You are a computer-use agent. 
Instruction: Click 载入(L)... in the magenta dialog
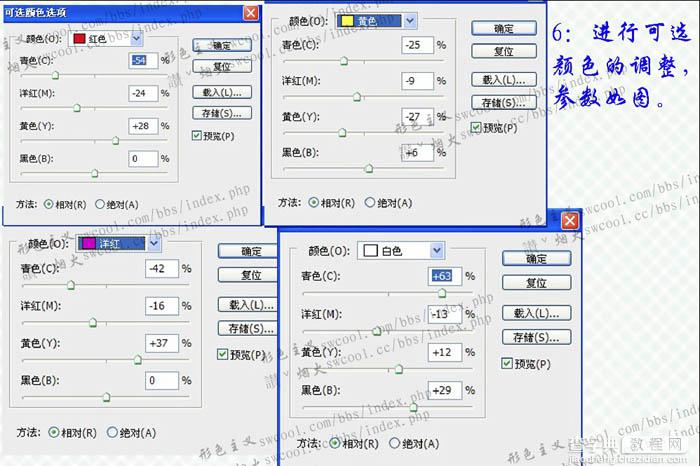(244, 304)
